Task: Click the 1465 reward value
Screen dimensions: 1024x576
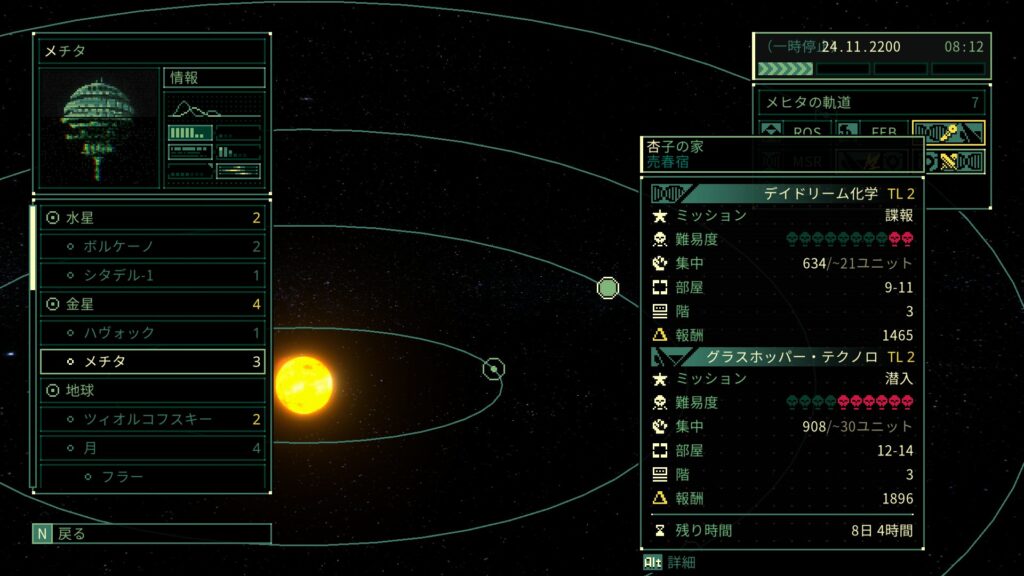Action: [x=897, y=336]
